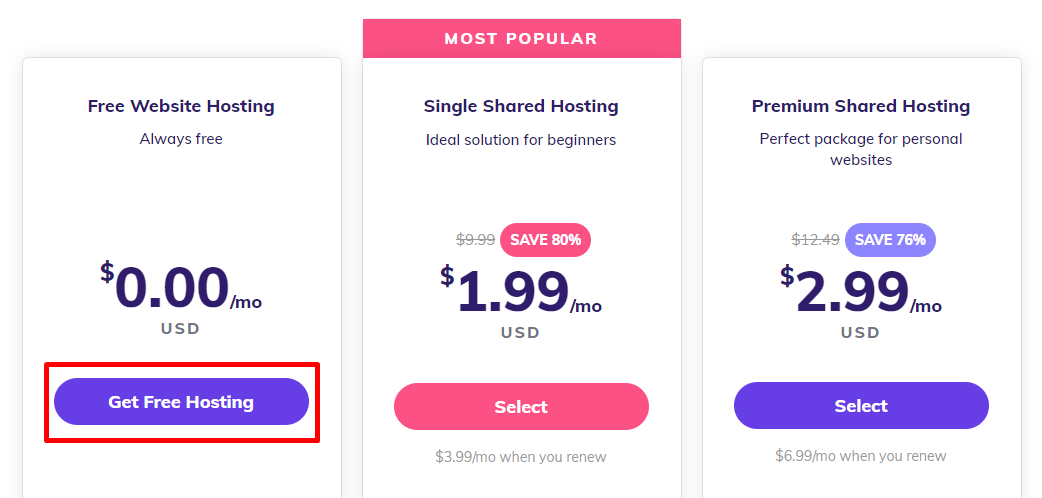Click the crossed-out $9.99 price
The width and height of the screenshot is (1042, 498).
pos(475,239)
